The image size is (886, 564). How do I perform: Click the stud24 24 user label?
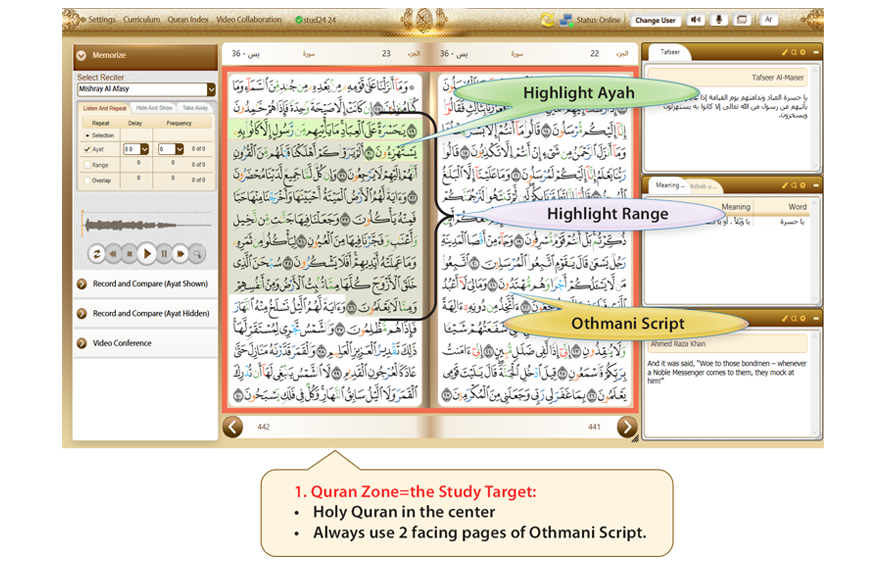(315, 20)
